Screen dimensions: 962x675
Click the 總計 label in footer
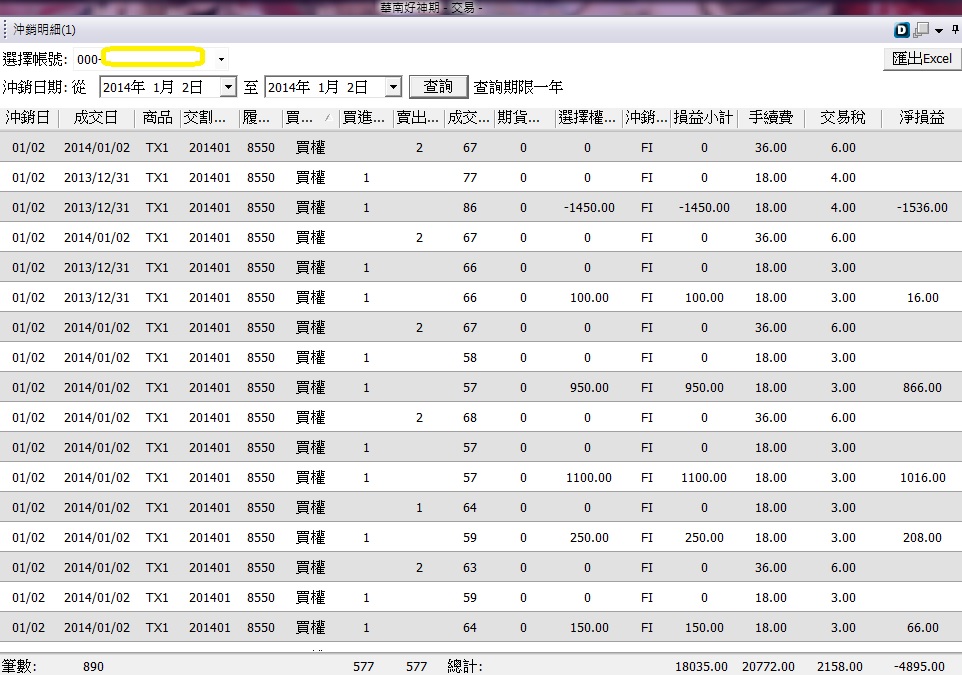(464, 666)
